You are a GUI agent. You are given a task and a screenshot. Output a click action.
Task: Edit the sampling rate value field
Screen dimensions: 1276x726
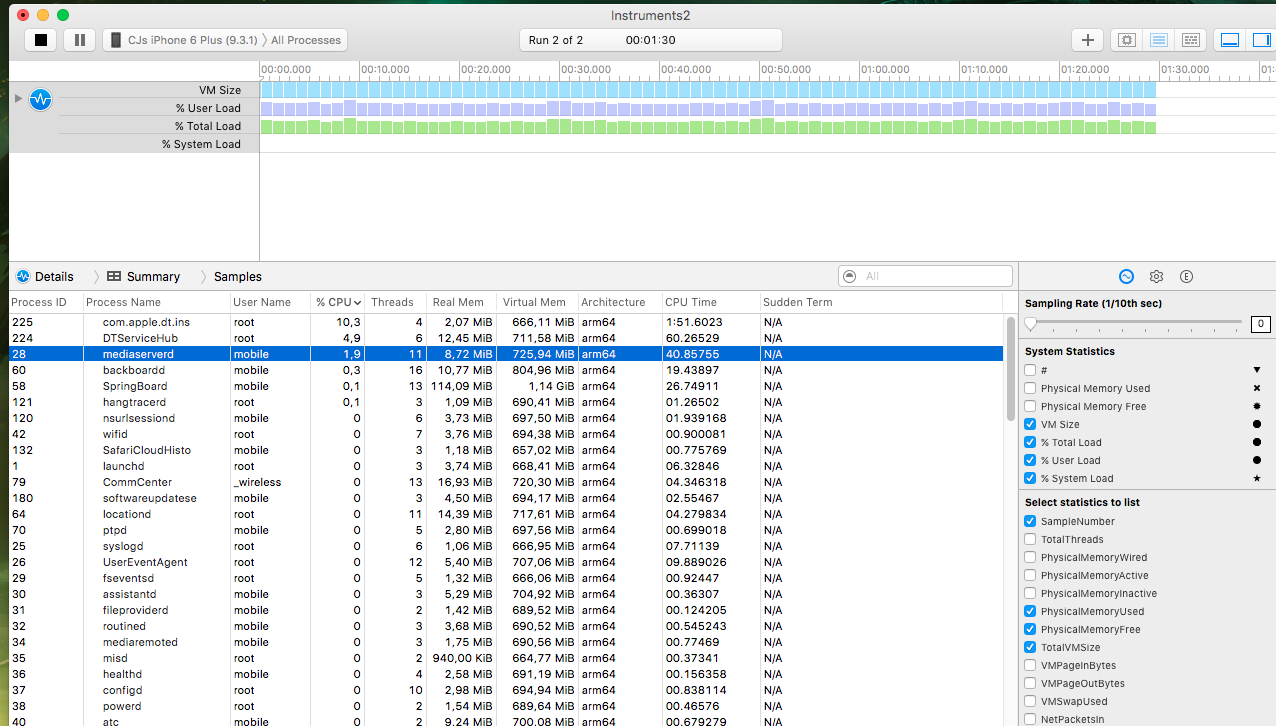(1260, 324)
